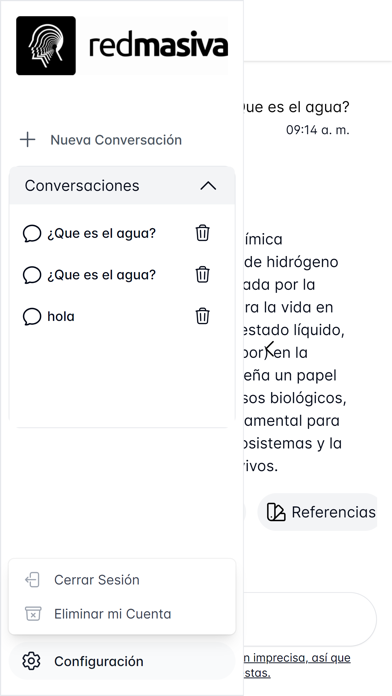Click the gear icon next to Configuración

[x=31, y=661]
